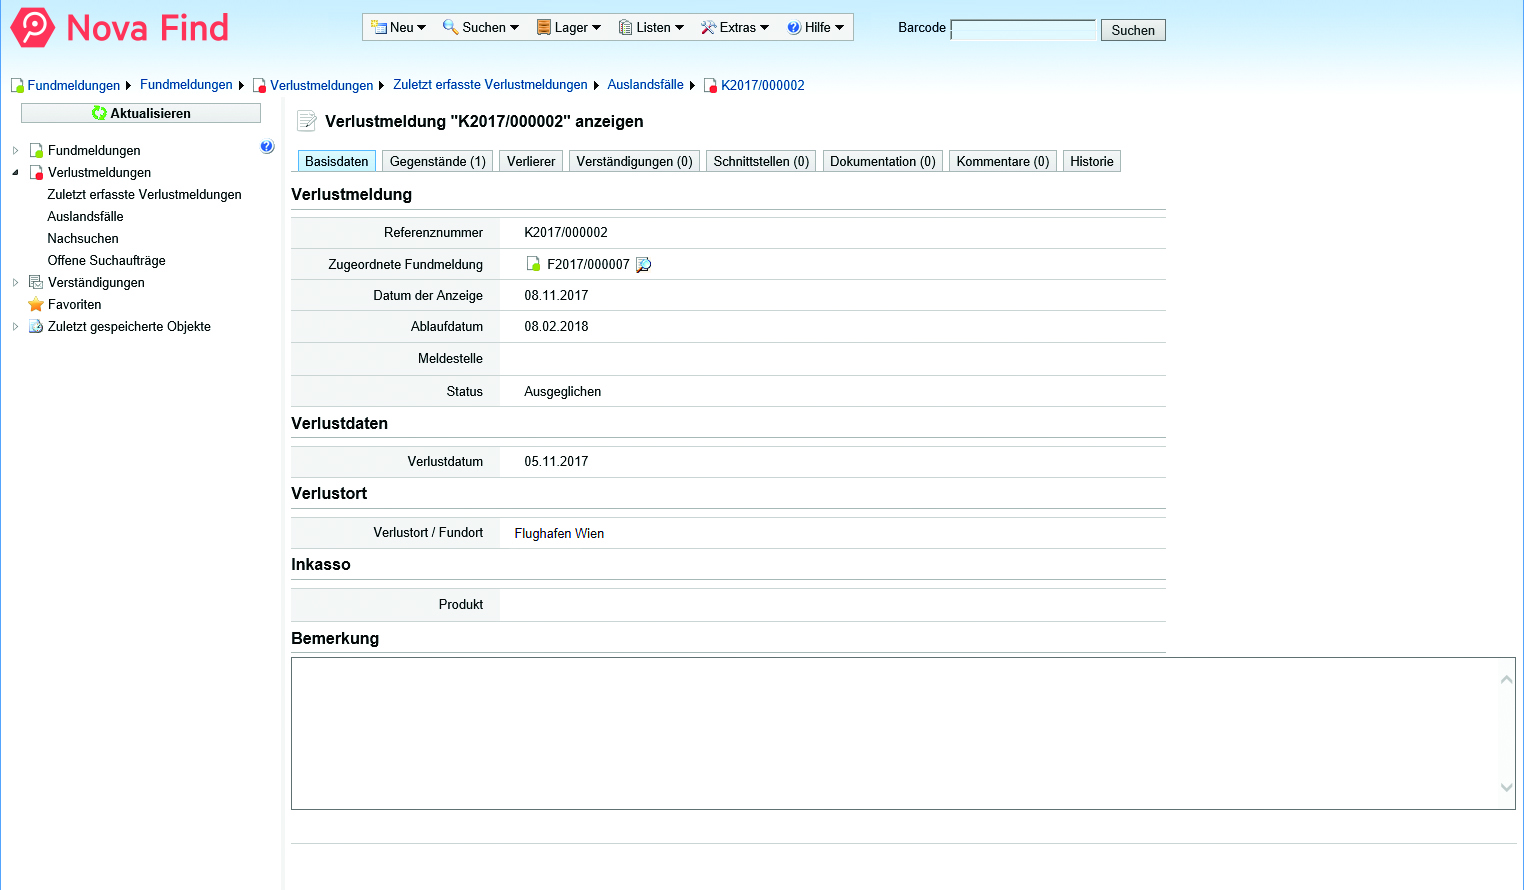The height and width of the screenshot is (890, 1535).
Task: Click the Favoriten star icon
Action: [36, 304]
